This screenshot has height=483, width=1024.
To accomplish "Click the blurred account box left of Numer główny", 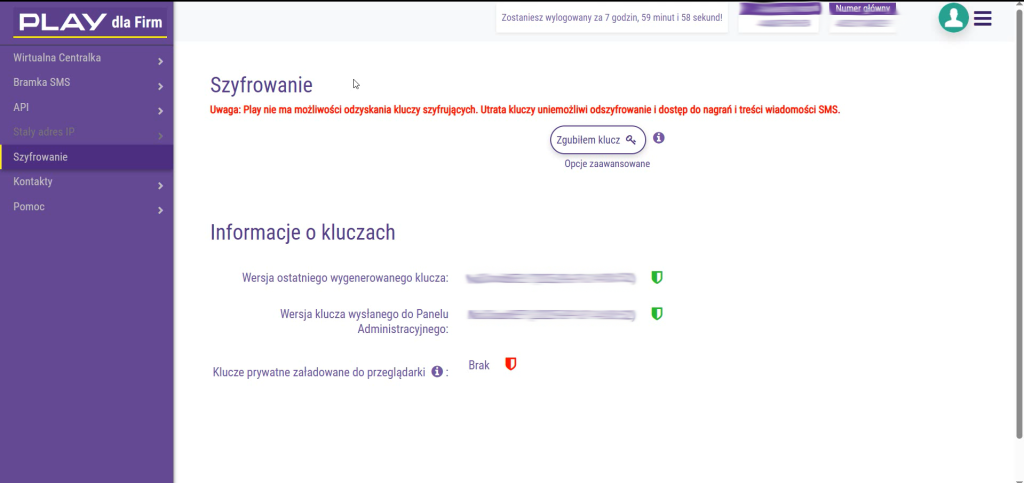I will click(778, 17).
